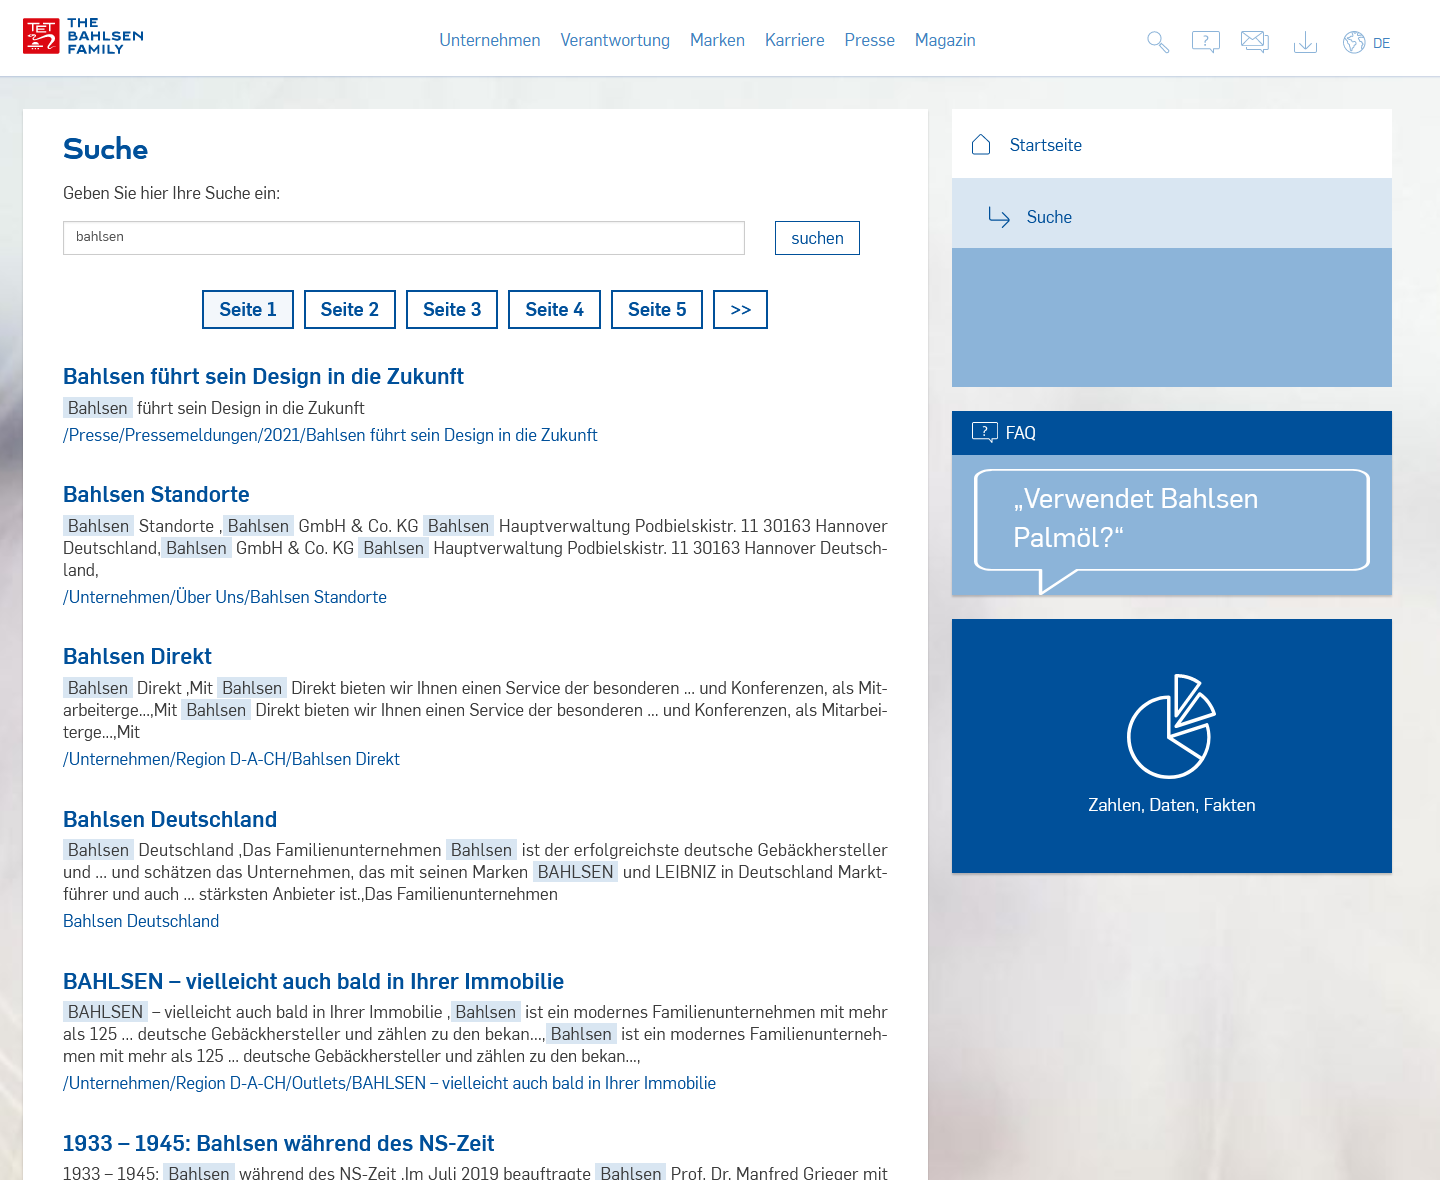Click the 'Zahlen, Daten, Fakten' label

(1172, 805)
